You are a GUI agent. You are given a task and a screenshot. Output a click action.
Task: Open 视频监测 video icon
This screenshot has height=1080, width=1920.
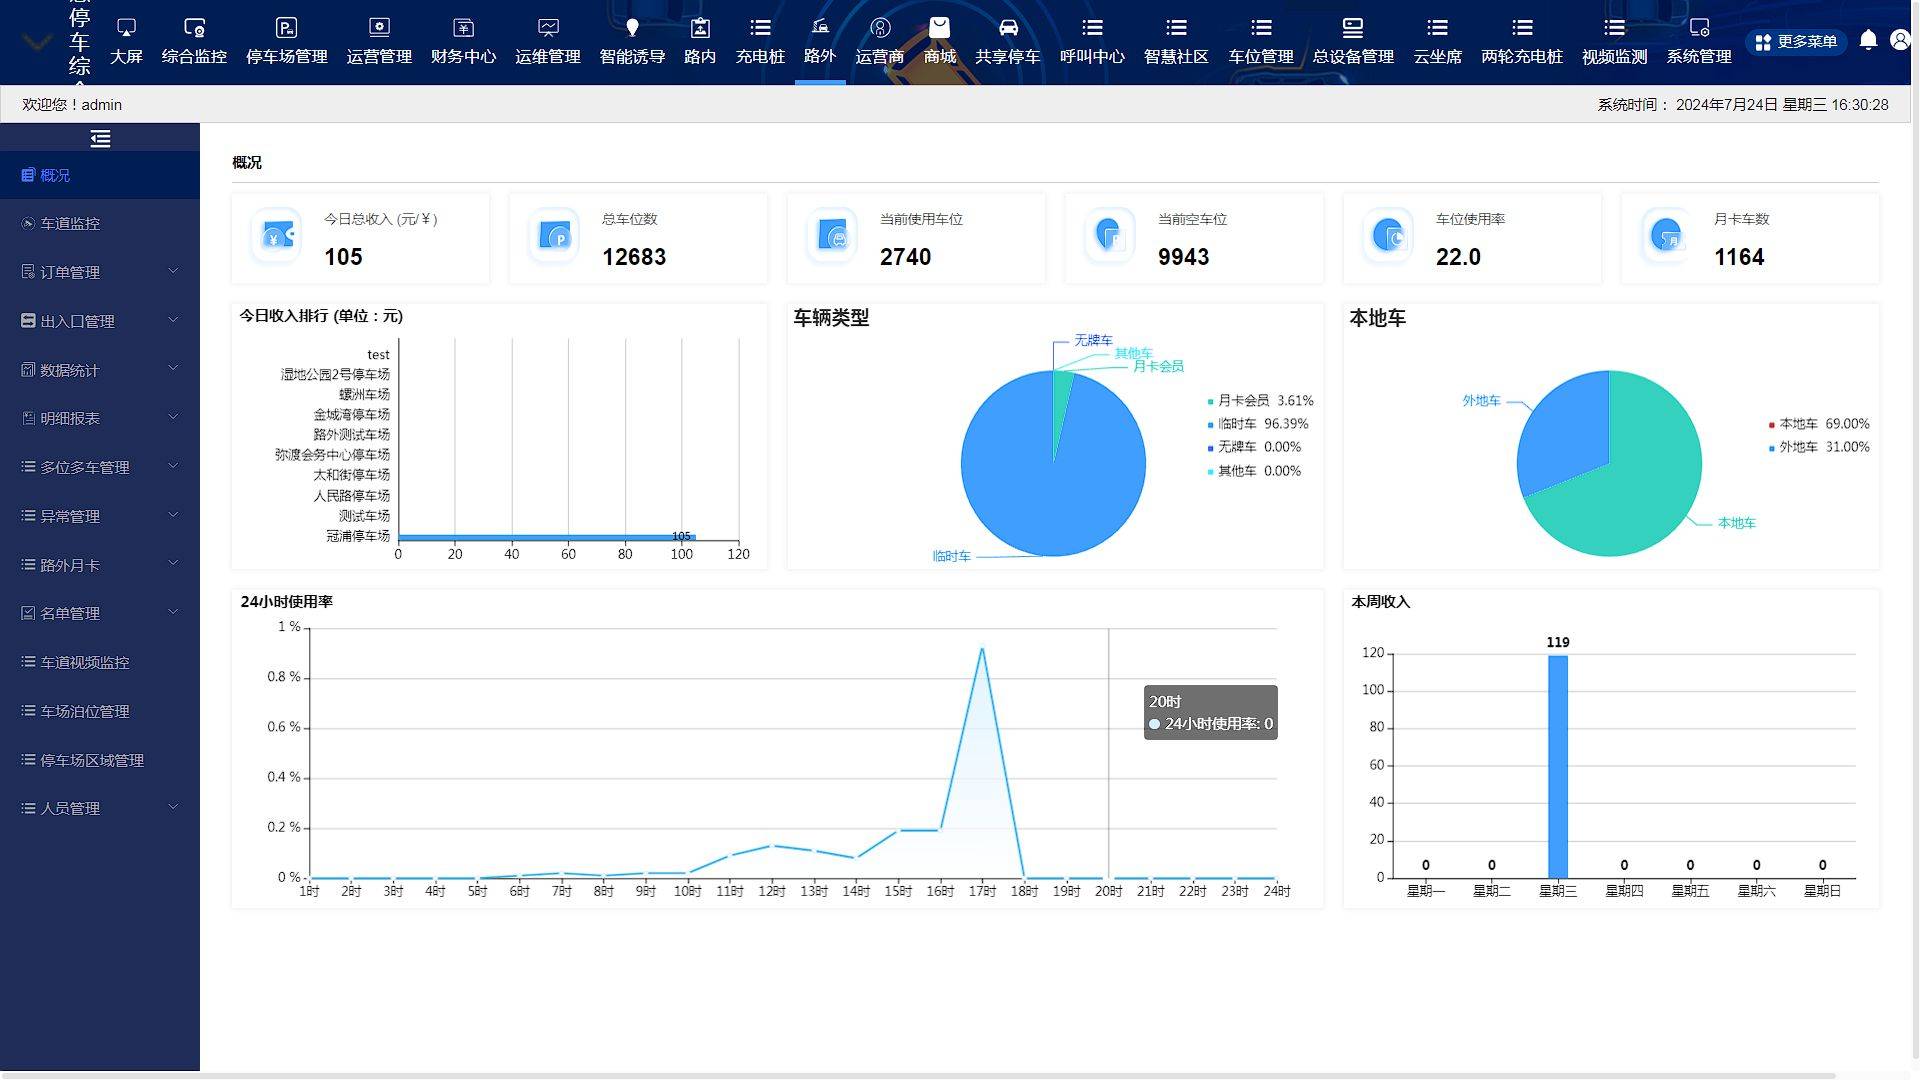coord(1614,28)
